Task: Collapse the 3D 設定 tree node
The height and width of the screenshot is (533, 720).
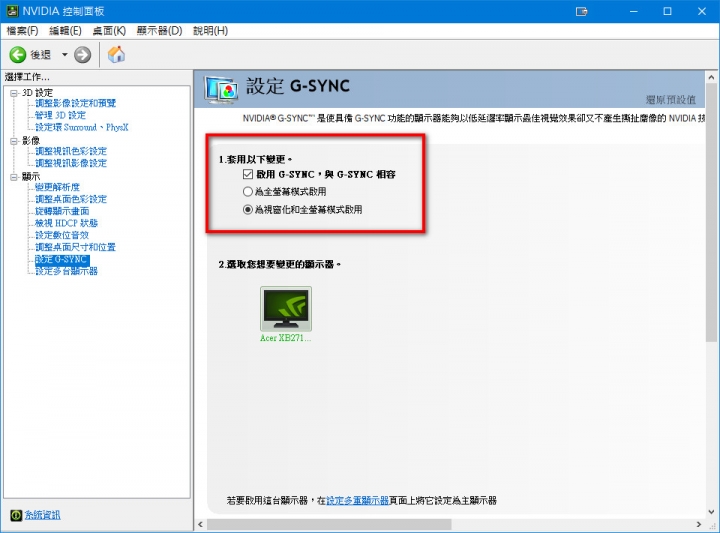Action: point(14,93)
